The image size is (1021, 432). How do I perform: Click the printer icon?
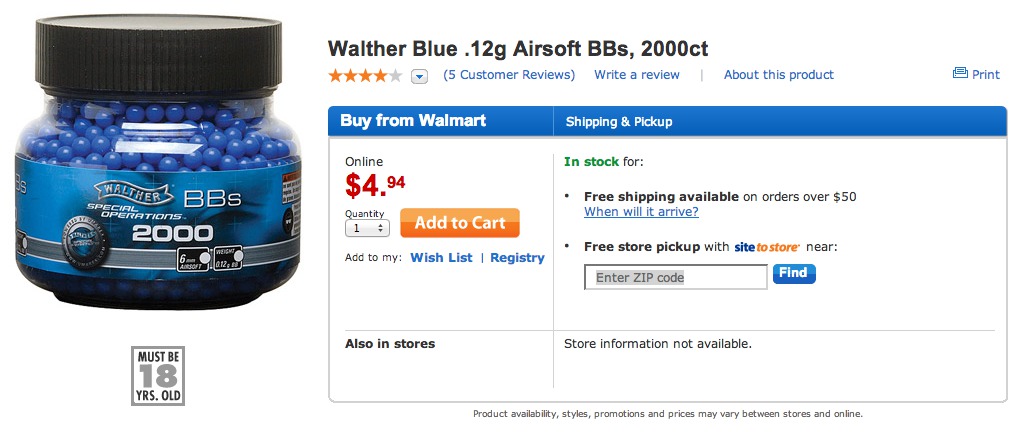(960, 74)
